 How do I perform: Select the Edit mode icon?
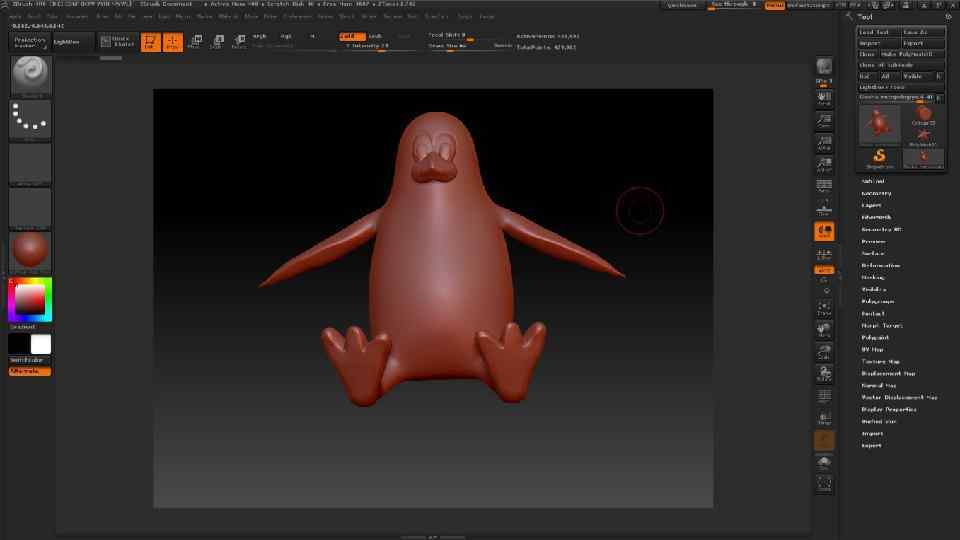coord(149,42)
